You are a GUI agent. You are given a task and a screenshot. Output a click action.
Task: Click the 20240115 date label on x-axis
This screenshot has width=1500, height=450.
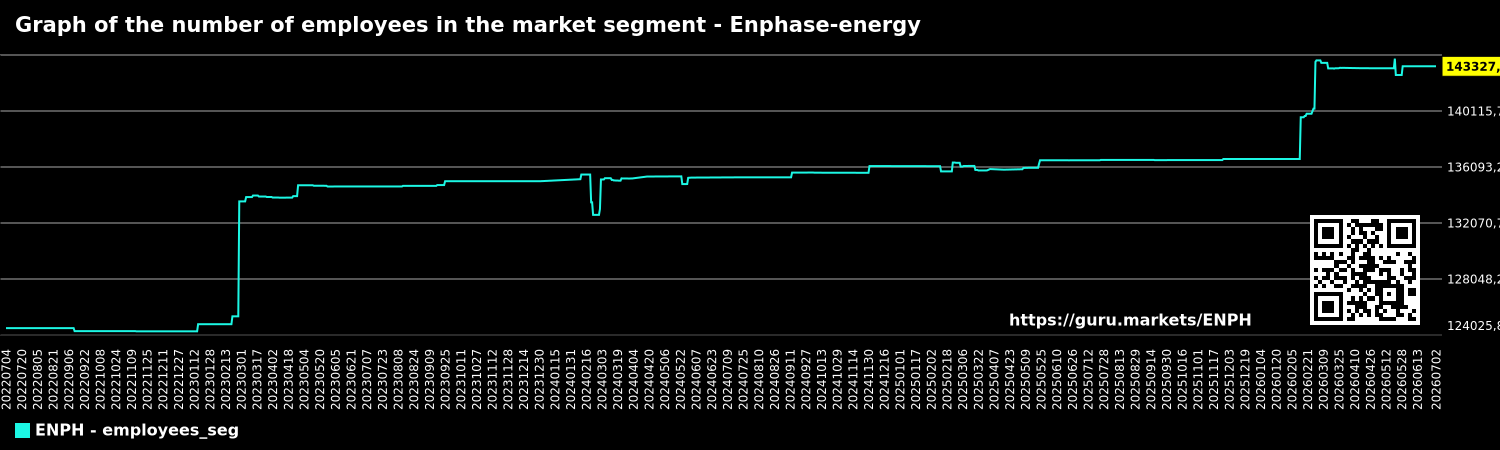click(556, 378)
